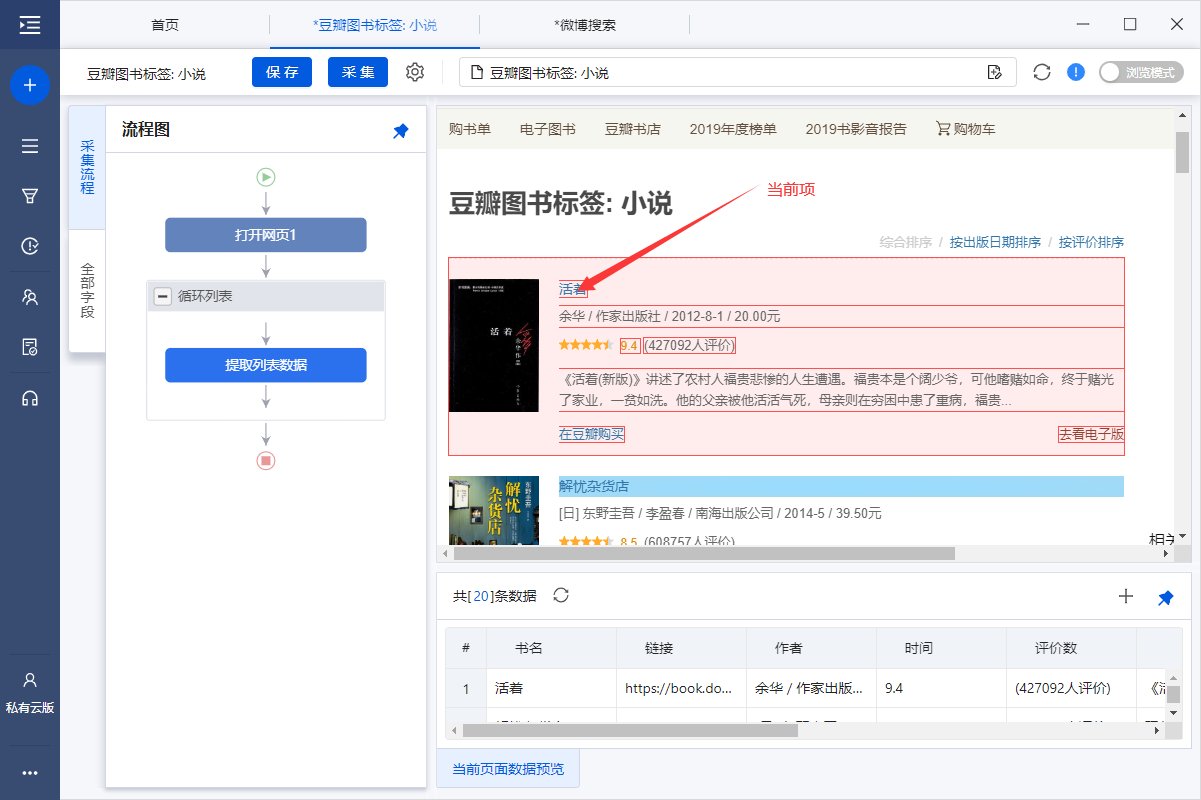Collapse the sidebar menu icon at top-left
This screenshot has width=1201, height=800.
[30, 25]
